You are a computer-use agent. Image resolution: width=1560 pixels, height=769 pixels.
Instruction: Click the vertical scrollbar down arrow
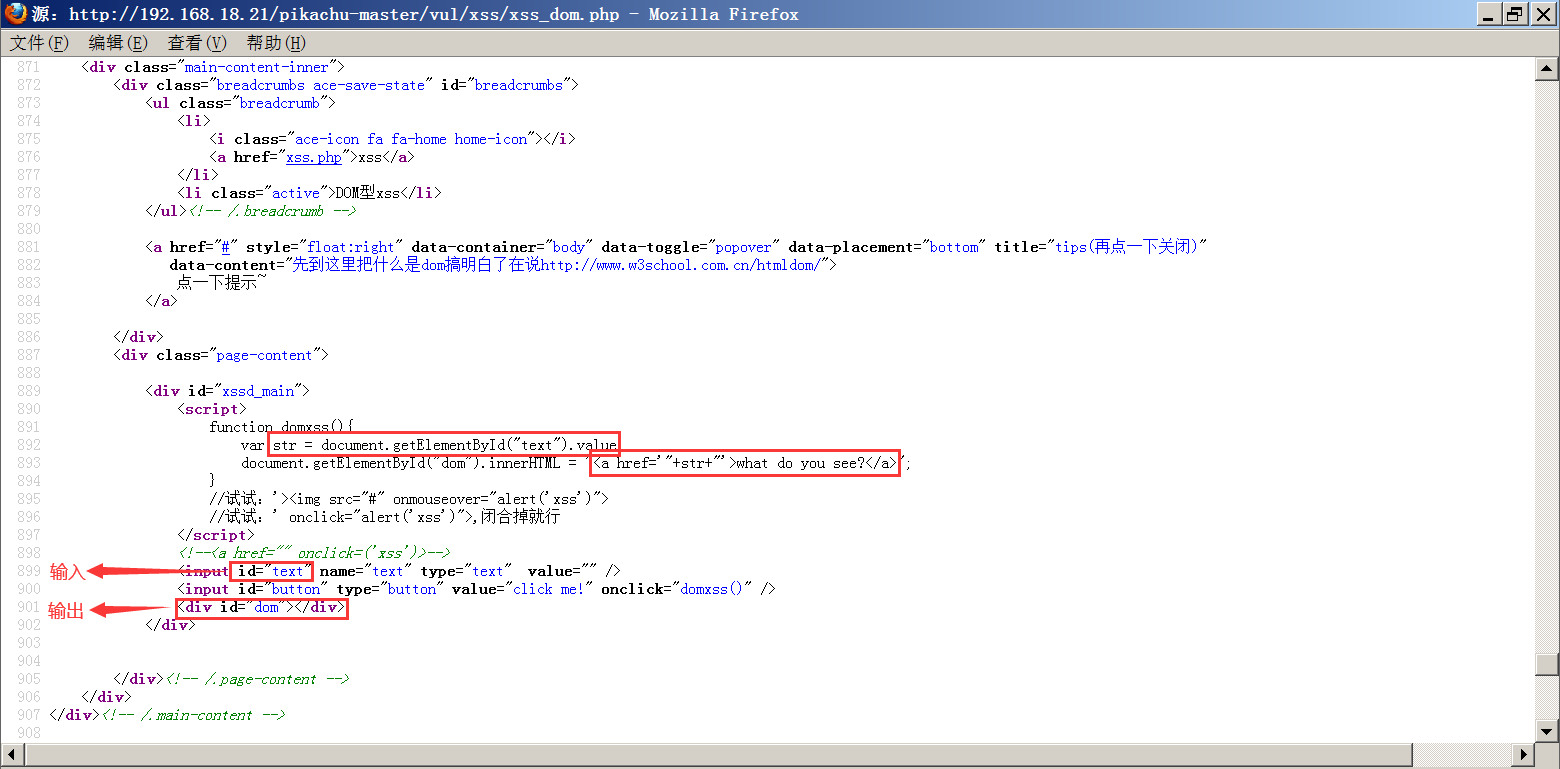(1547, 731)
